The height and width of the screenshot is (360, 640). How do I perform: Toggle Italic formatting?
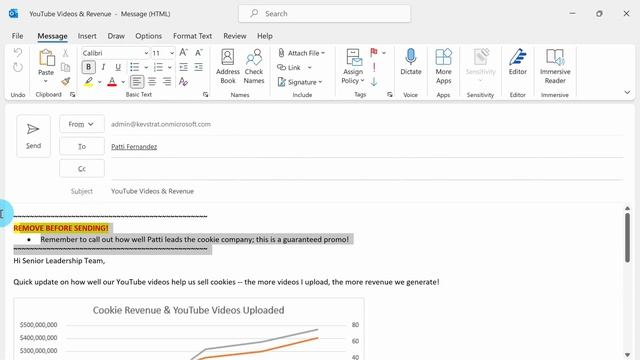[103, 67]
